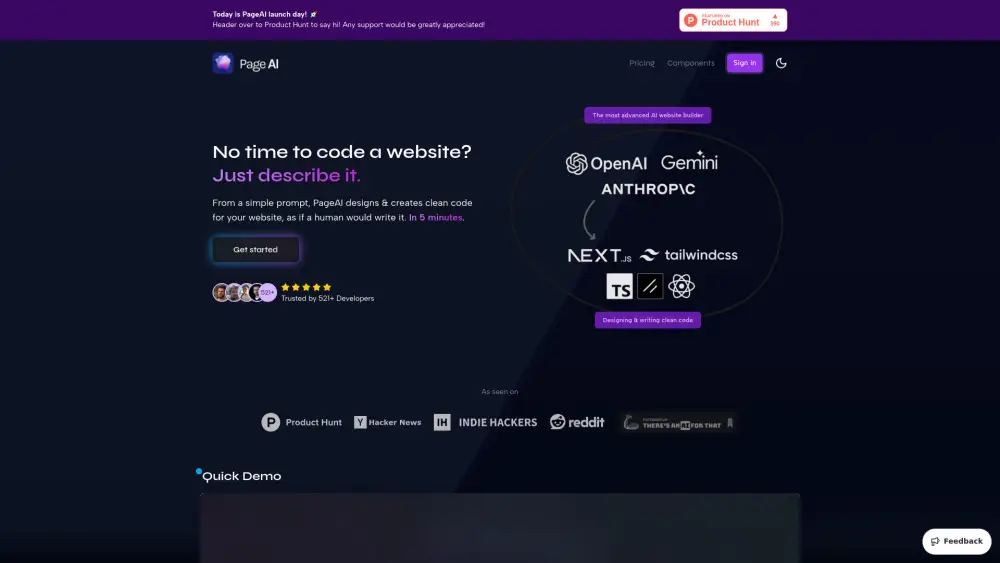Click the Anthropic logo
Screen dimensions: 1000x563
(648, 189)
